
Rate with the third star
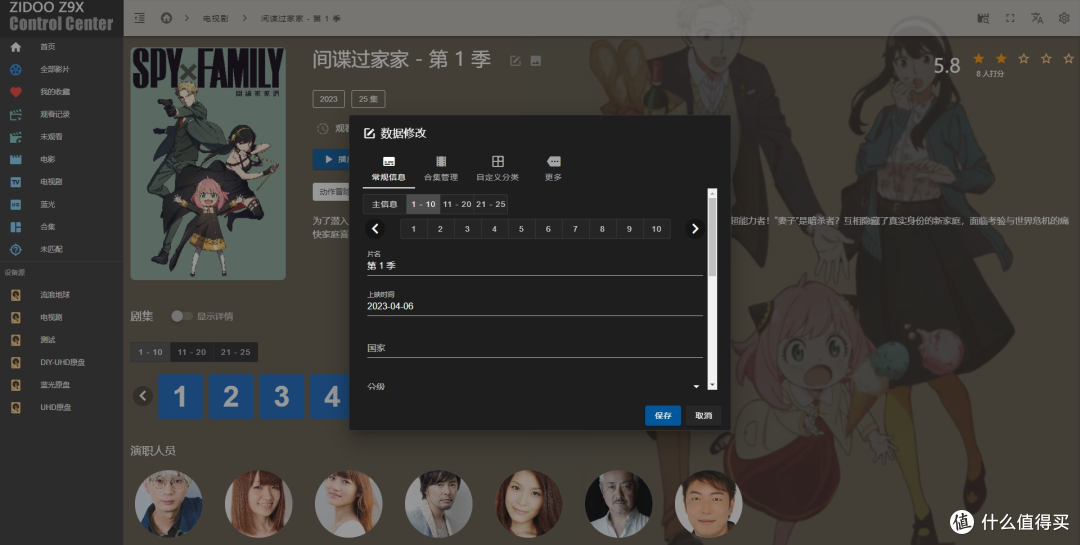(x=1024, y=59)
